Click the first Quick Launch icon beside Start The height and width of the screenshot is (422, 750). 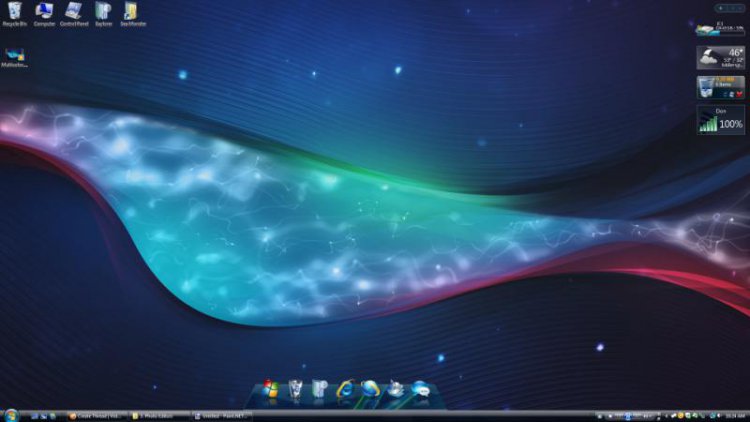pyautogui.click(x=34, y=416)
